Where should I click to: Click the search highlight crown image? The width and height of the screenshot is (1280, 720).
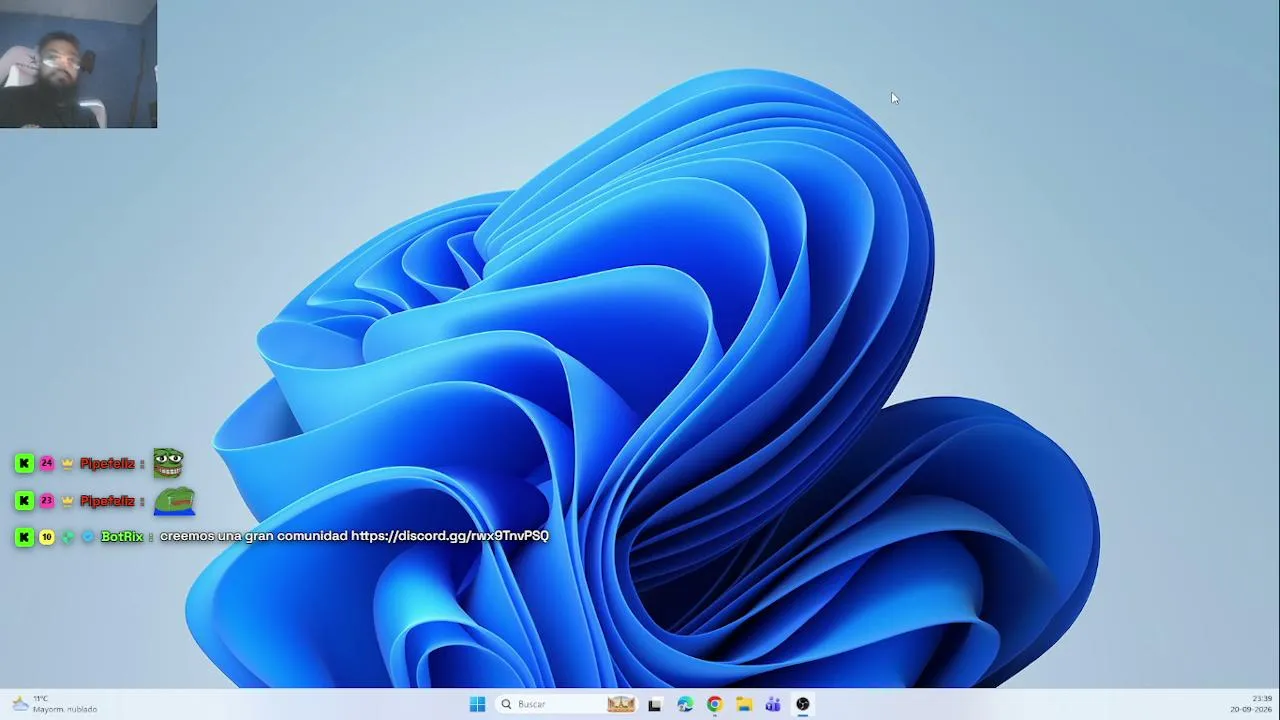621,704
